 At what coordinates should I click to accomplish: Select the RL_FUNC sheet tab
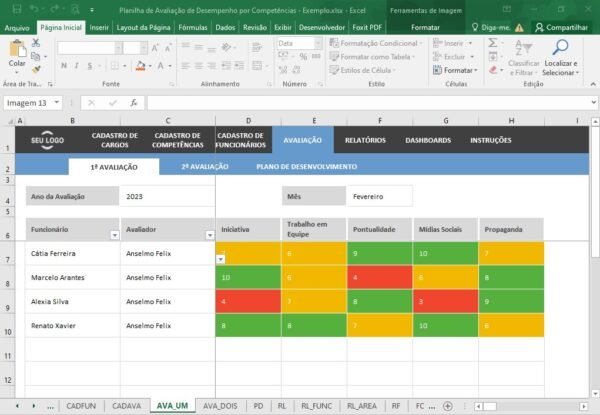click(x=316, y=406)
